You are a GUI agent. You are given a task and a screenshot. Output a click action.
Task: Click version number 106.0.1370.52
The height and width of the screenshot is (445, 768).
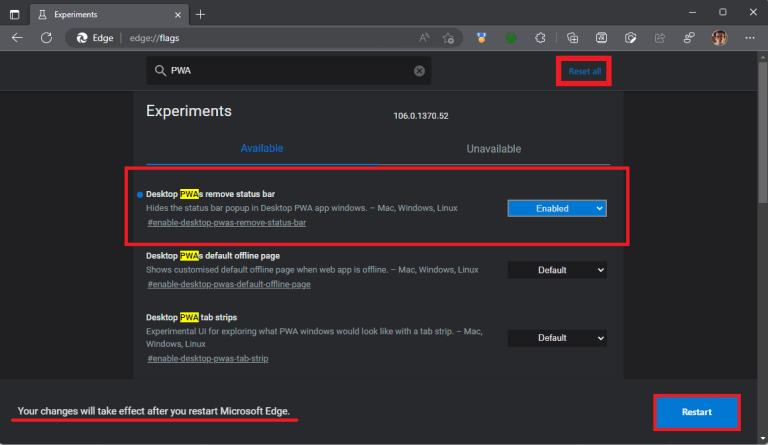pyautogui.click(x=421, y=116)
